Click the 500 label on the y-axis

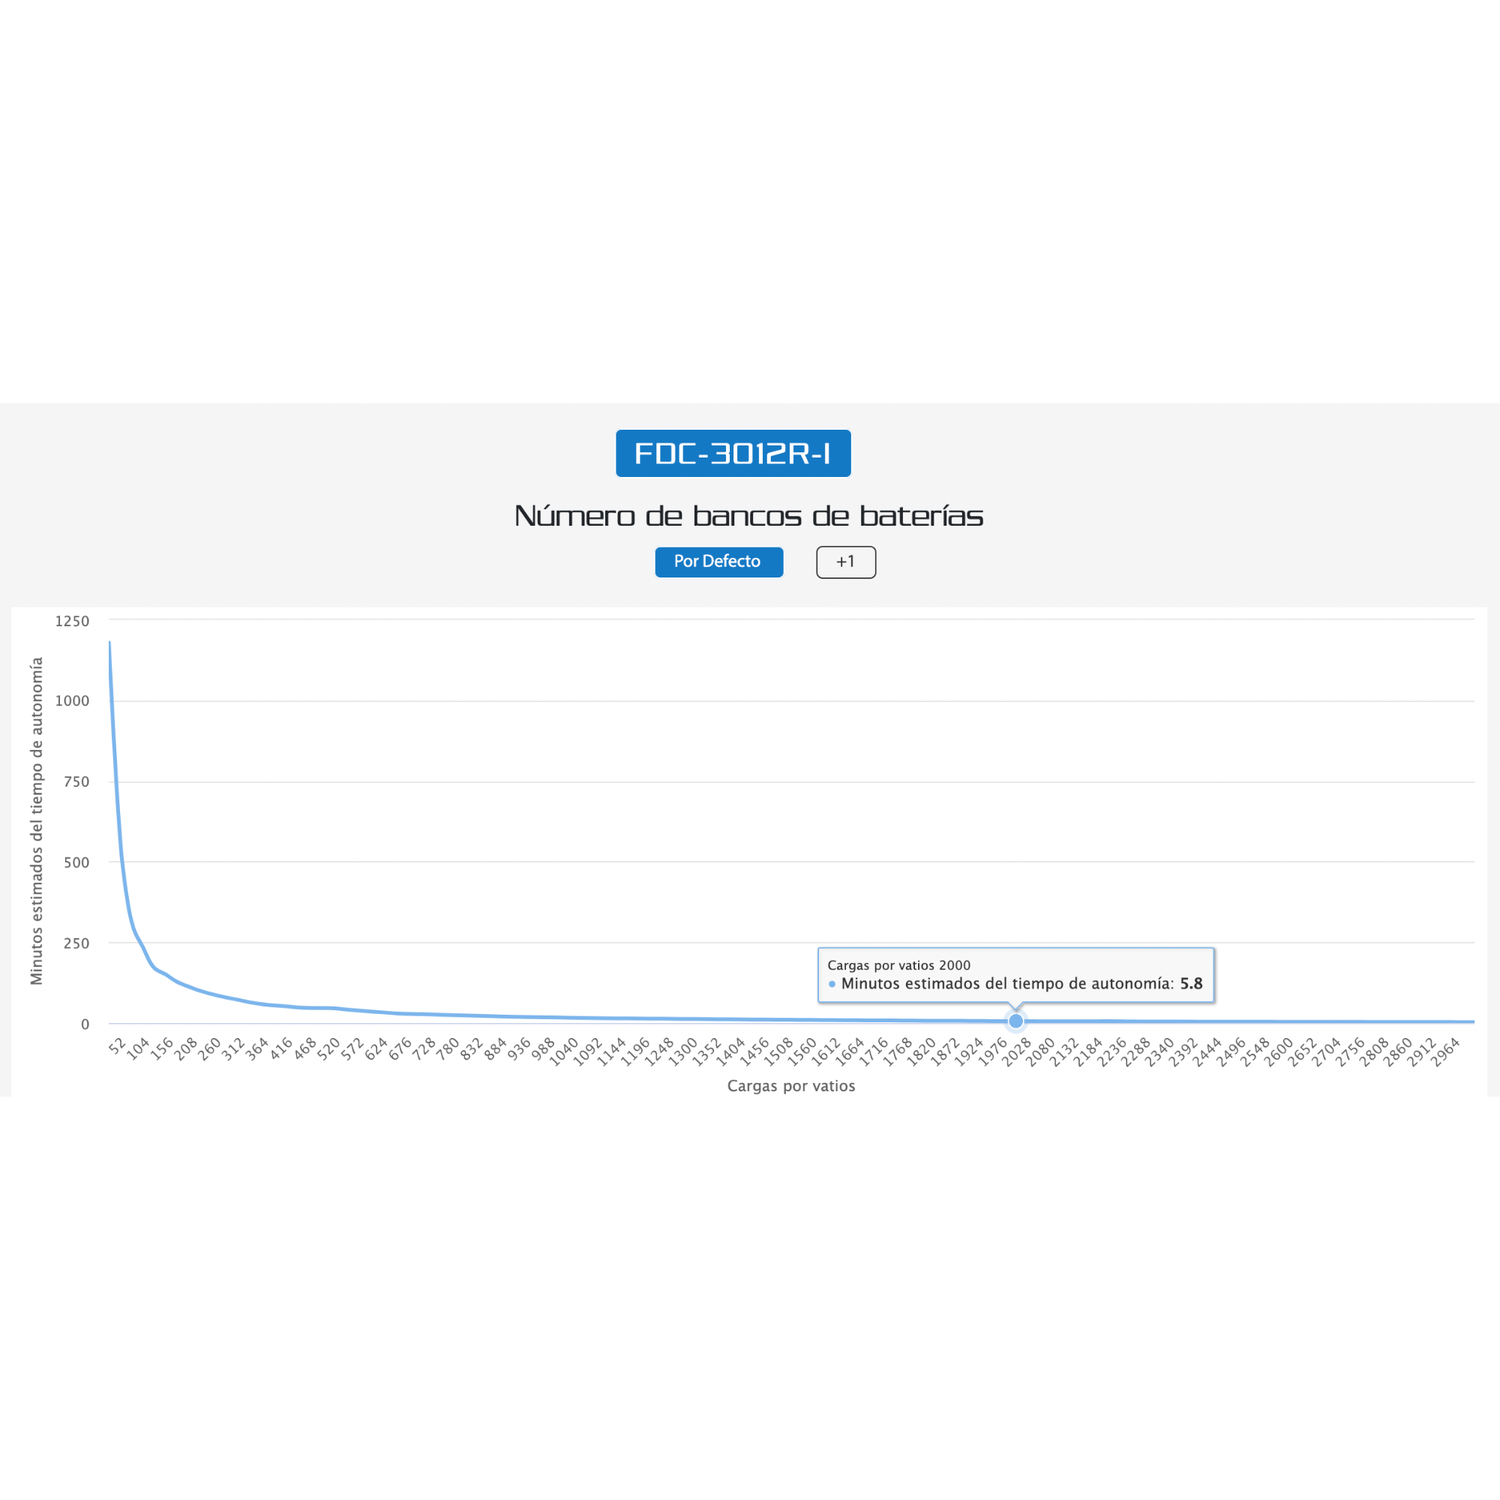(x=77, y=862)
